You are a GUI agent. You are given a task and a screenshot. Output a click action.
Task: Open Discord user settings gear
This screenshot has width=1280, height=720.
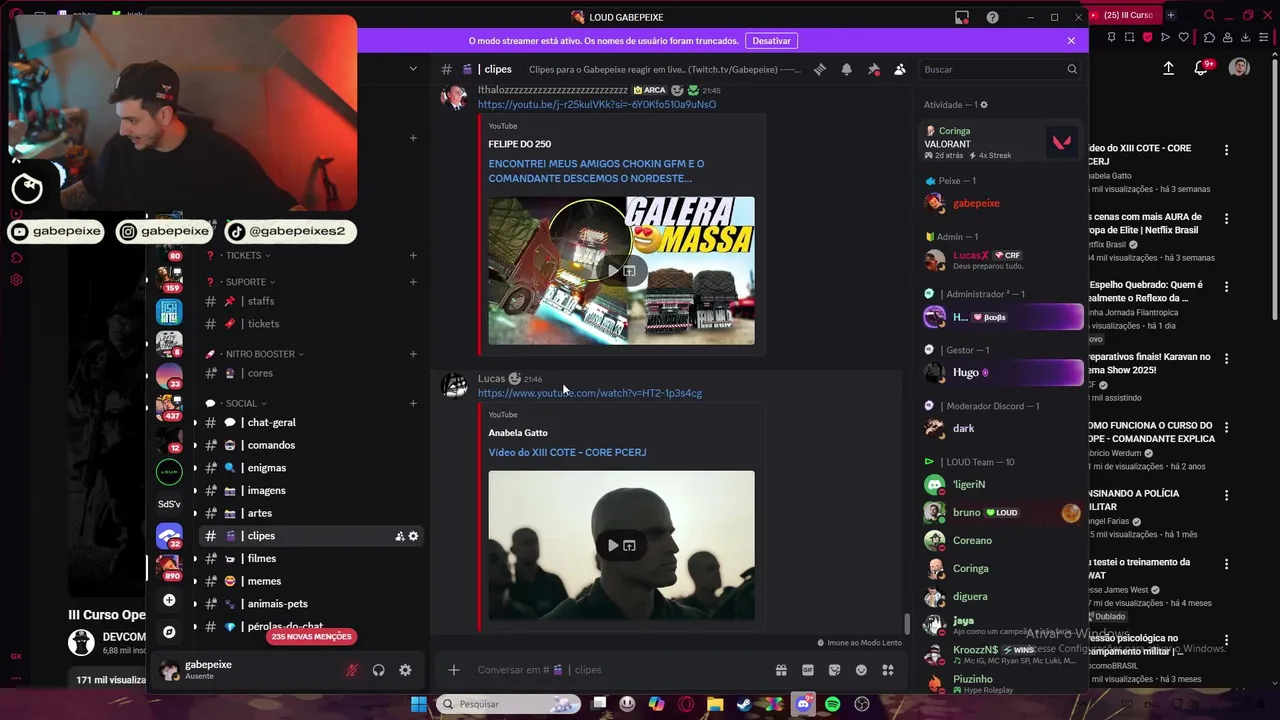405,670
